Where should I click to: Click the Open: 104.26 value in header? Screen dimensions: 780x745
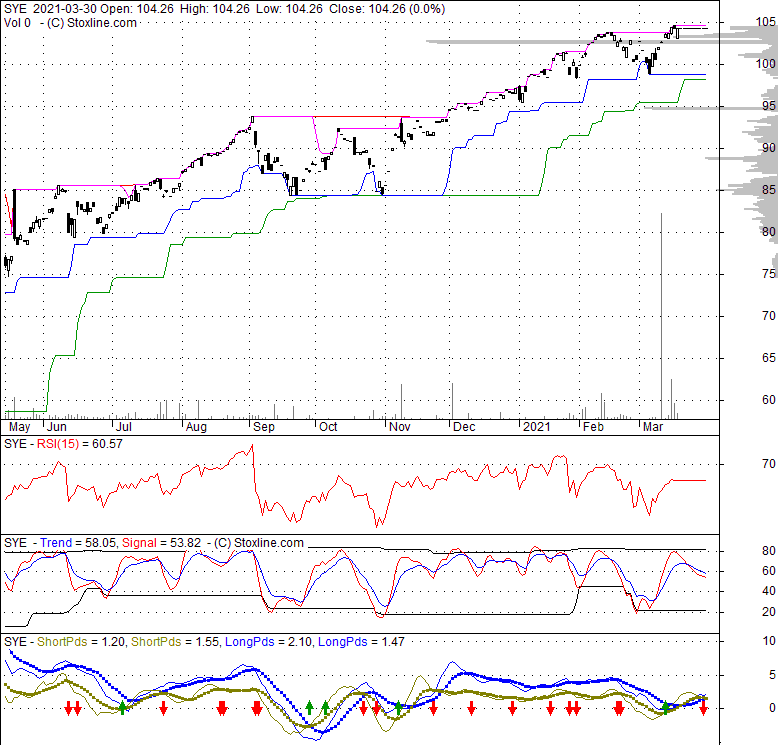137,9
